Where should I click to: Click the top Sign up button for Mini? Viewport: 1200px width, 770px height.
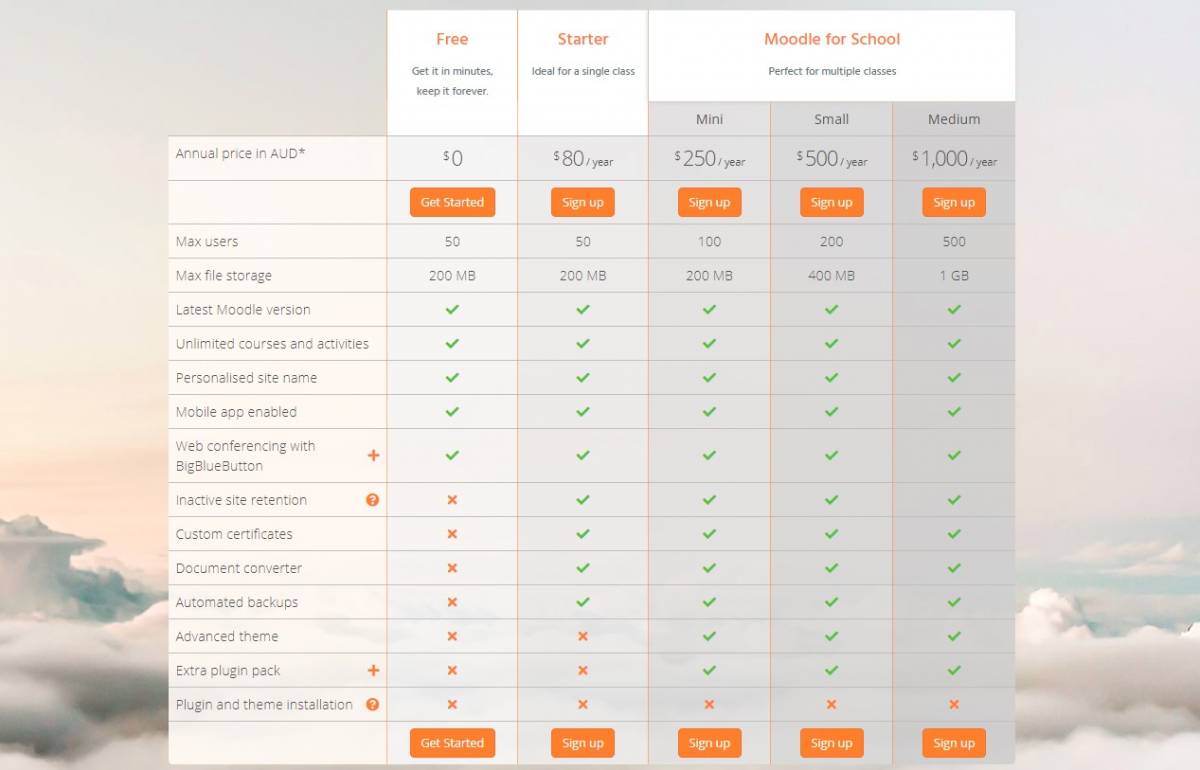(709, 202)
